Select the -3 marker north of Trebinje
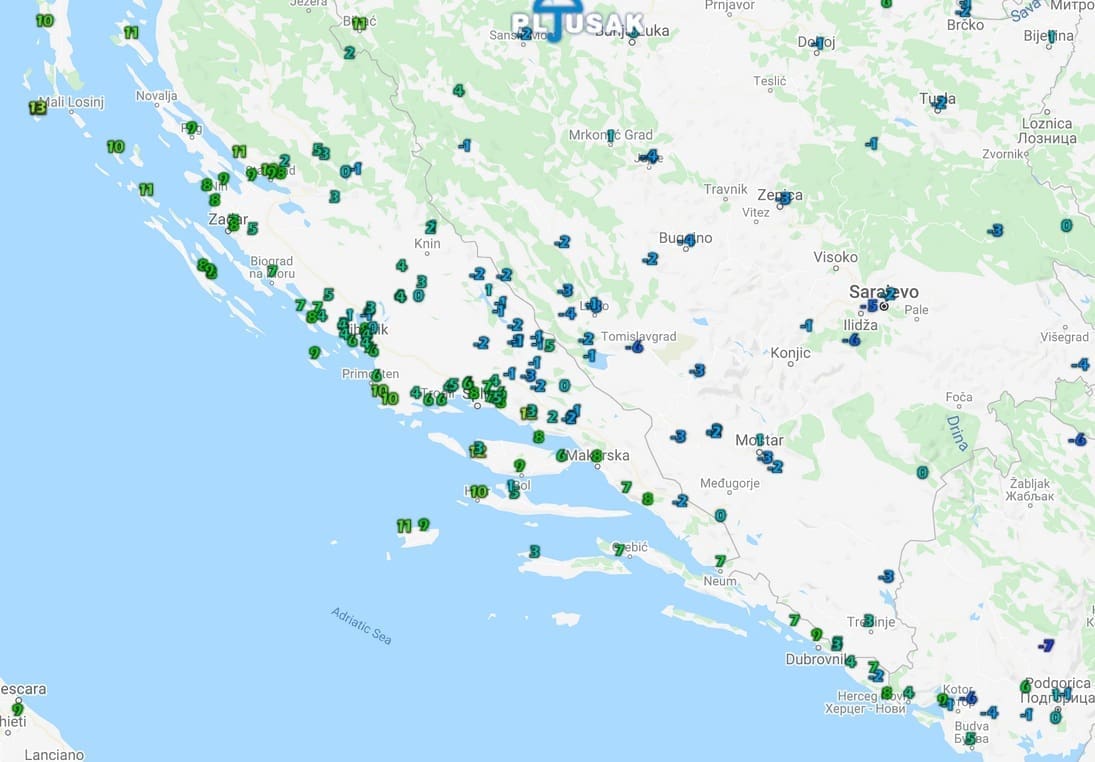The image size is (1095, 762). [x=886, y=576]
